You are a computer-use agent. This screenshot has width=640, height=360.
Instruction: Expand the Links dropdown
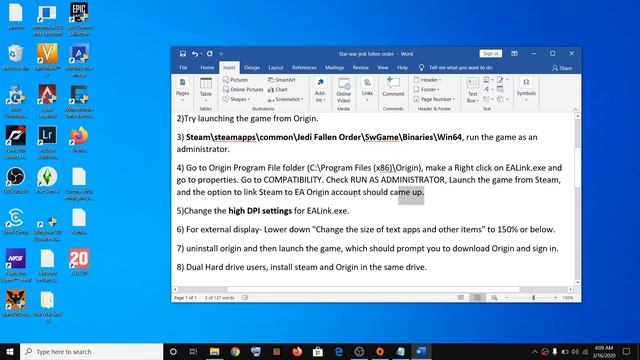367,90
